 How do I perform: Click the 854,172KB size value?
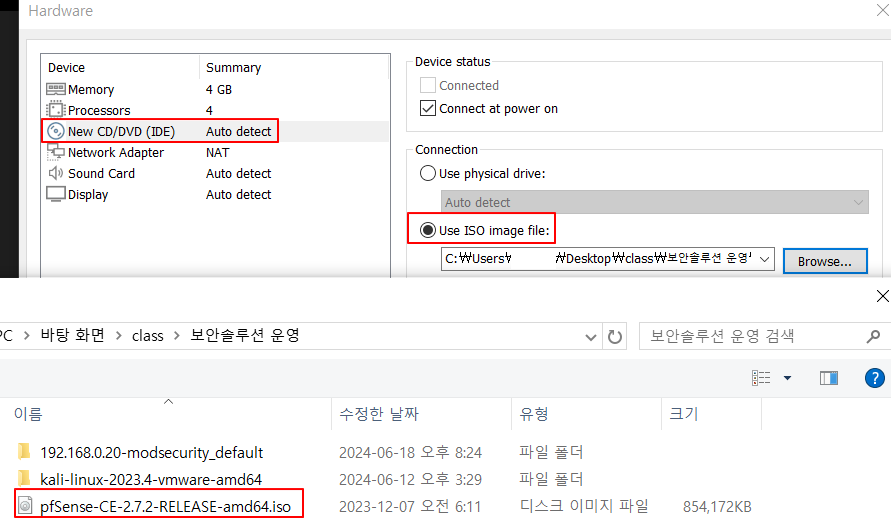pos(717,506)
